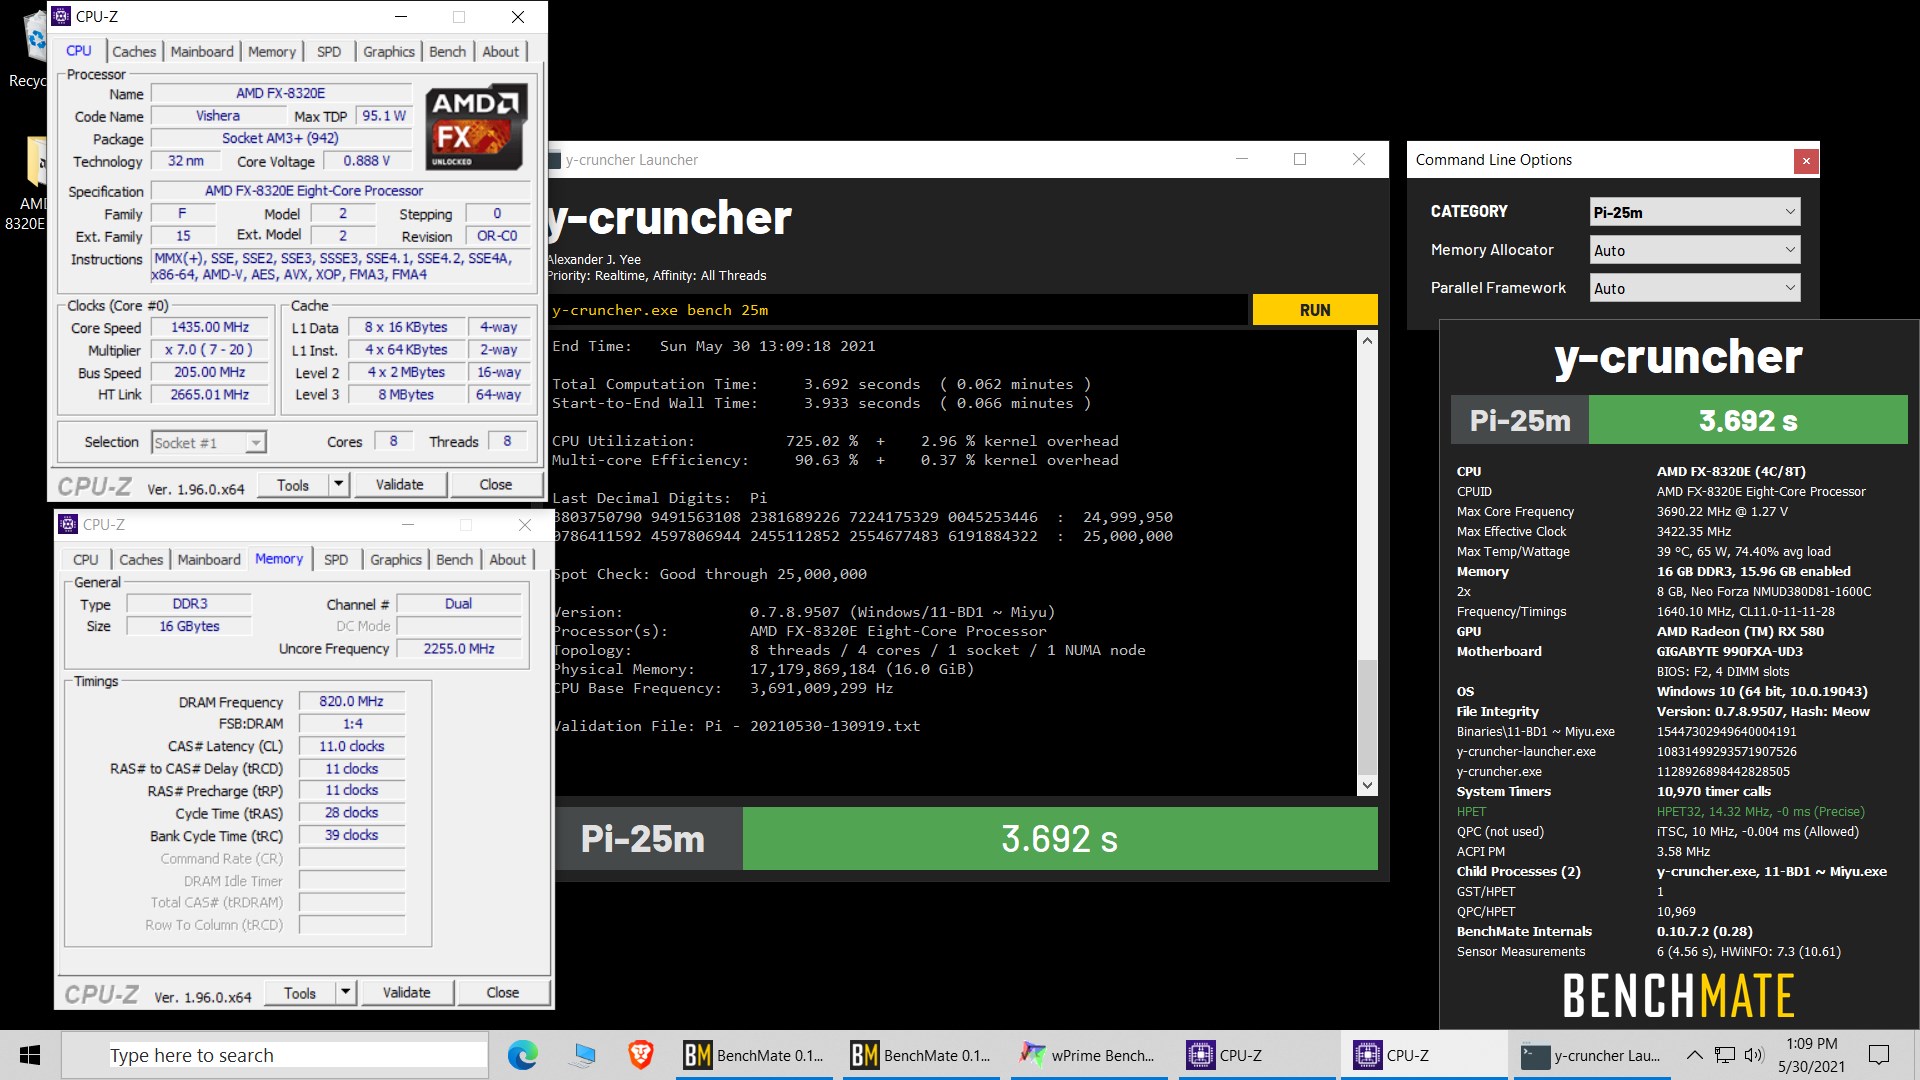Switch to first CPU-Z taskbar item
Image resolution: width=1920 pixels, height=1080 pixels.
click(x=1257, y=1055)
